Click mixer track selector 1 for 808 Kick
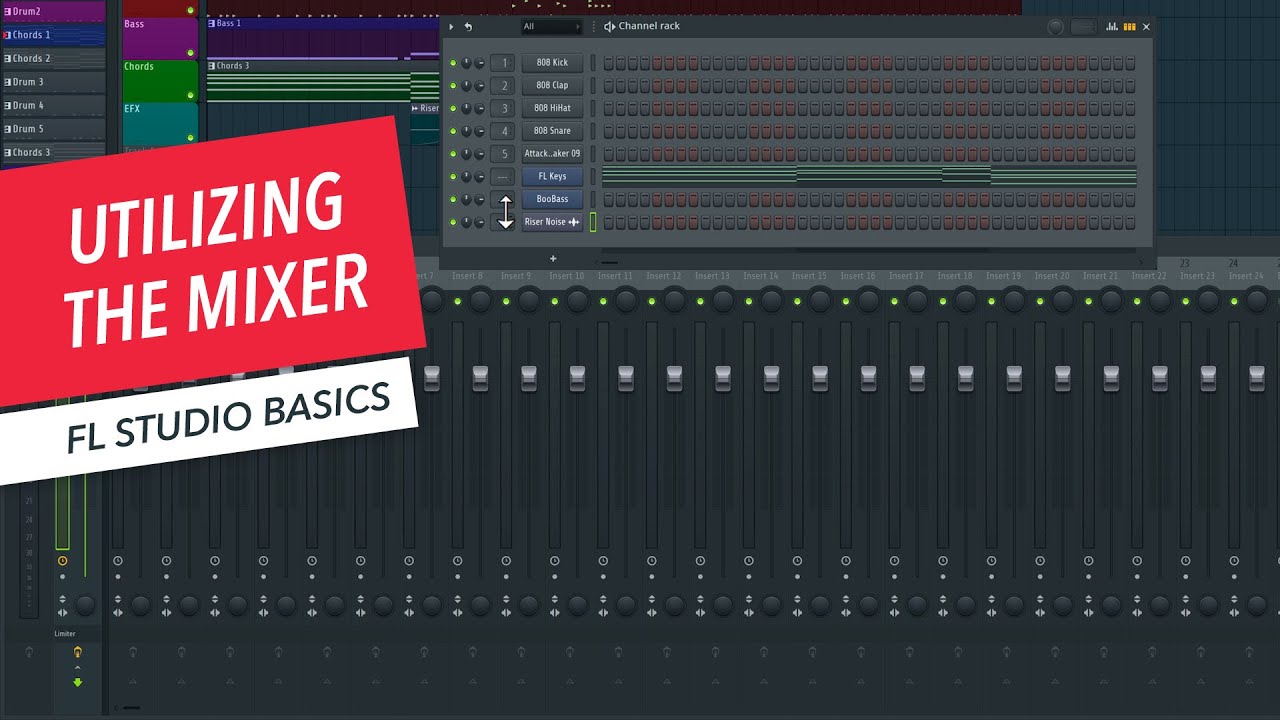 coord(504,63)
